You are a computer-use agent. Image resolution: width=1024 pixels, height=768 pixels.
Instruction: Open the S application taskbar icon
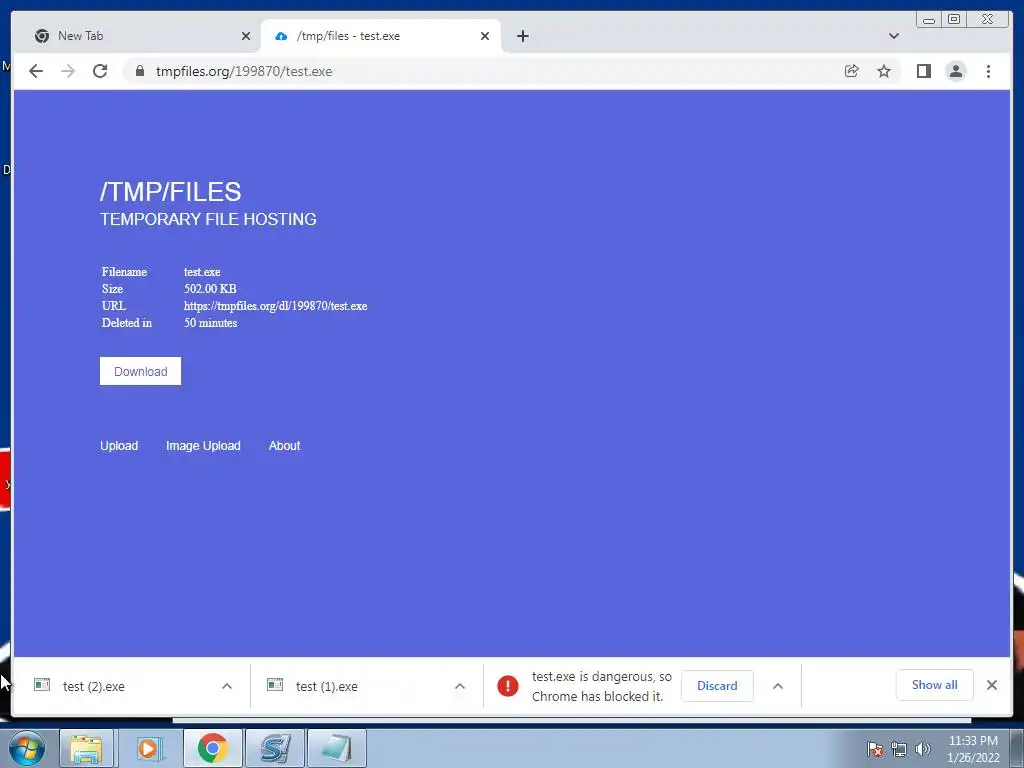(x=275, y=748)
